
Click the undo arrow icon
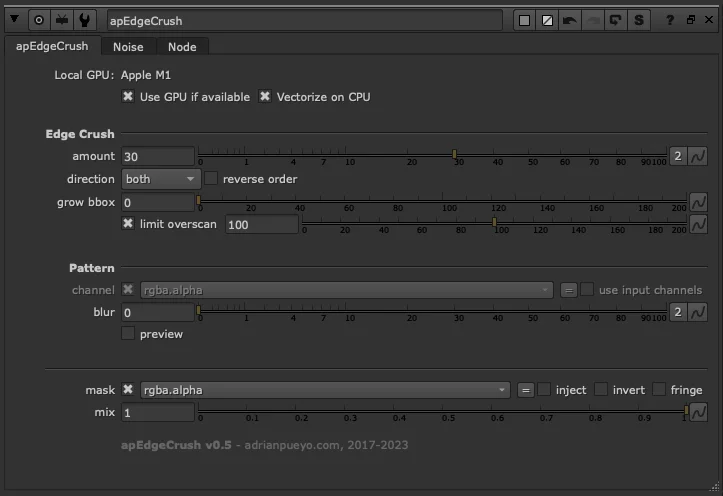point(570,20)
